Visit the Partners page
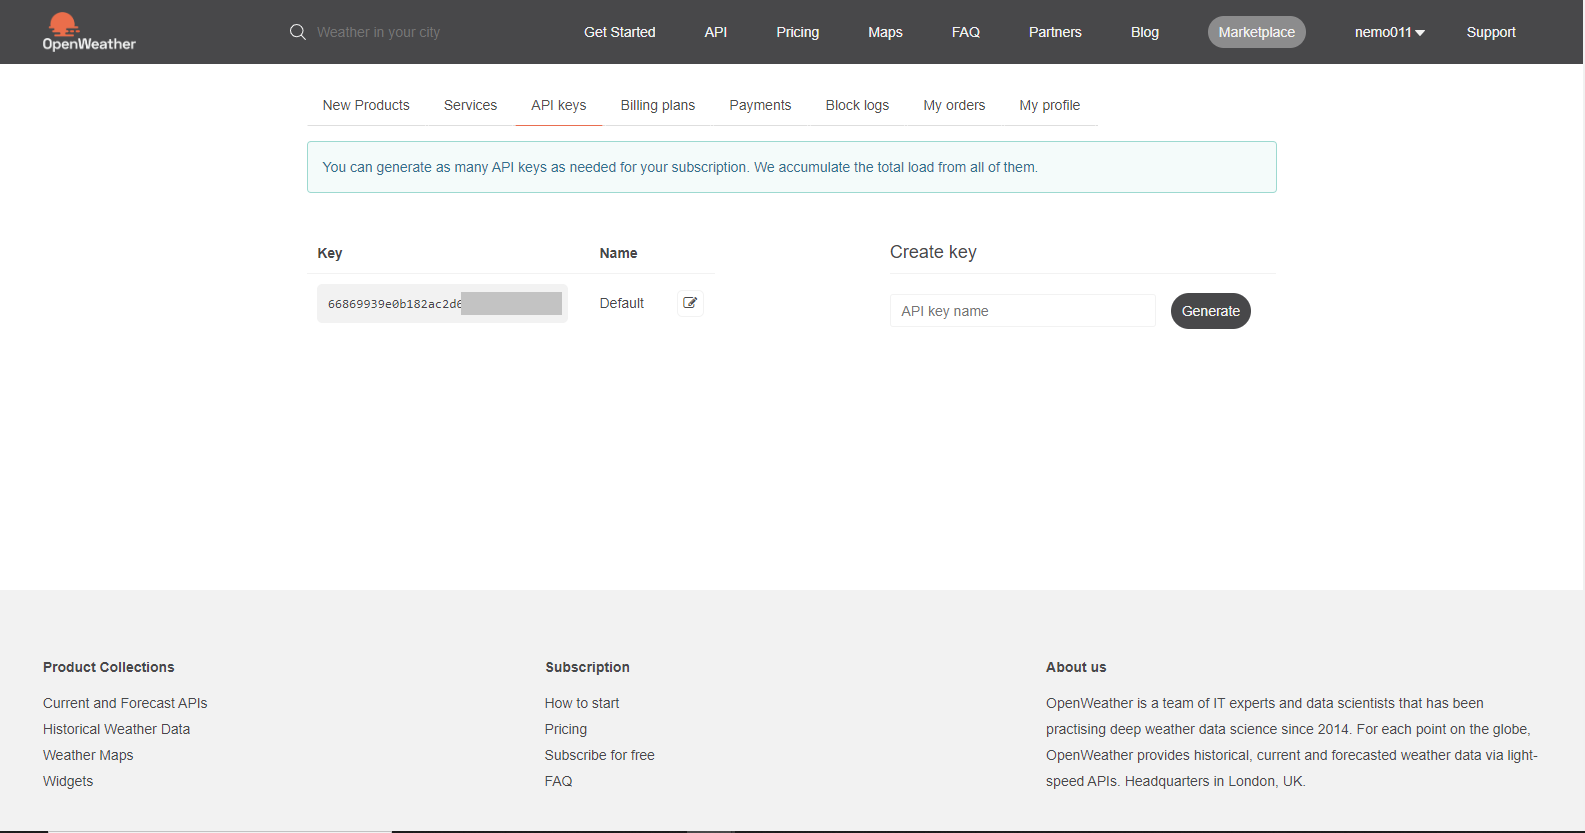The width and height of the screenshot is (1585, 833). coord(1055,32)
